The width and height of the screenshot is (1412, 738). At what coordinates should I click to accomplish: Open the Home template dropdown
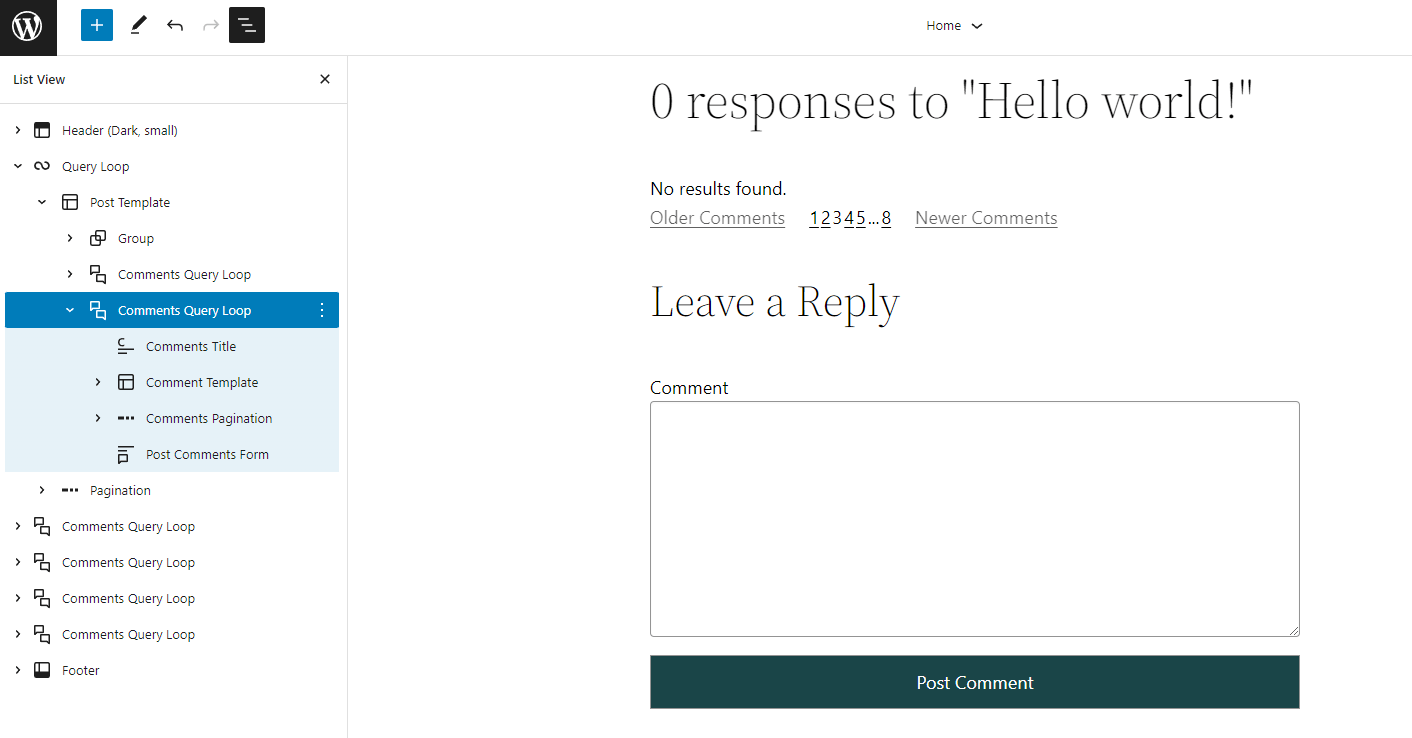point(954,26)
